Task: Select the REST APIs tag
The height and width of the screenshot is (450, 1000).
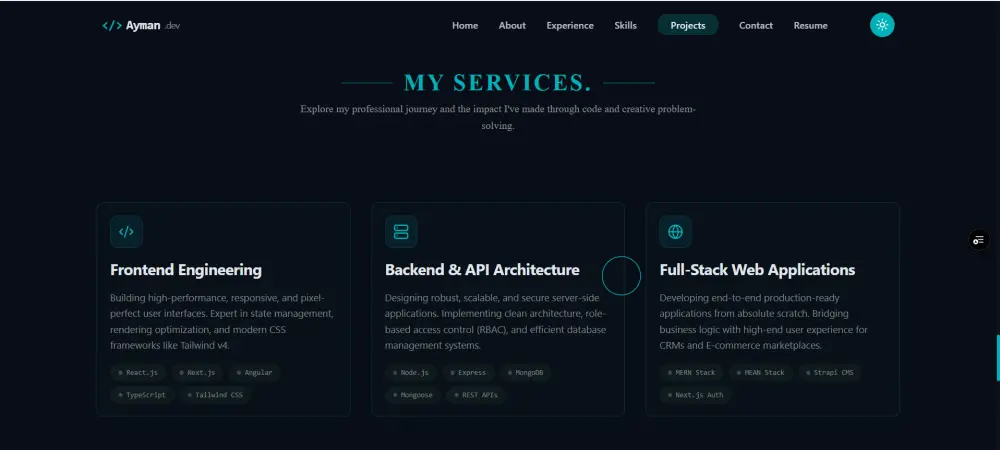Action: pos(476,395)
